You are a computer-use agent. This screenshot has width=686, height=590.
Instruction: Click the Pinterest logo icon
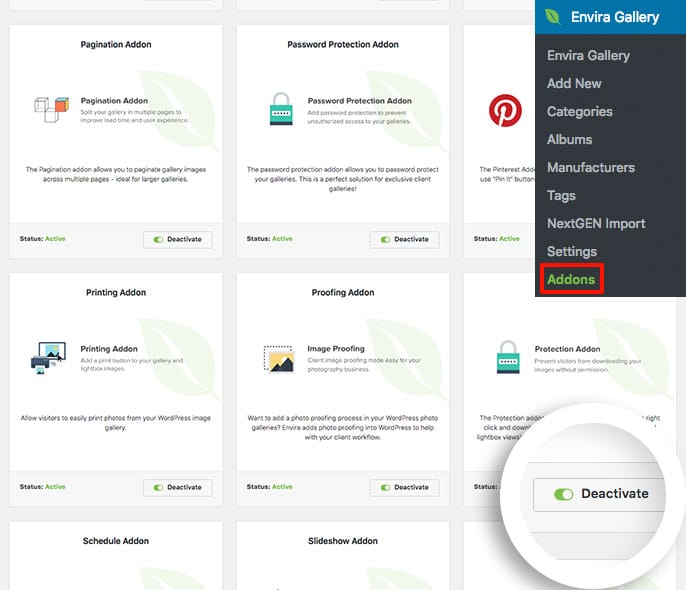click(505, 110)
